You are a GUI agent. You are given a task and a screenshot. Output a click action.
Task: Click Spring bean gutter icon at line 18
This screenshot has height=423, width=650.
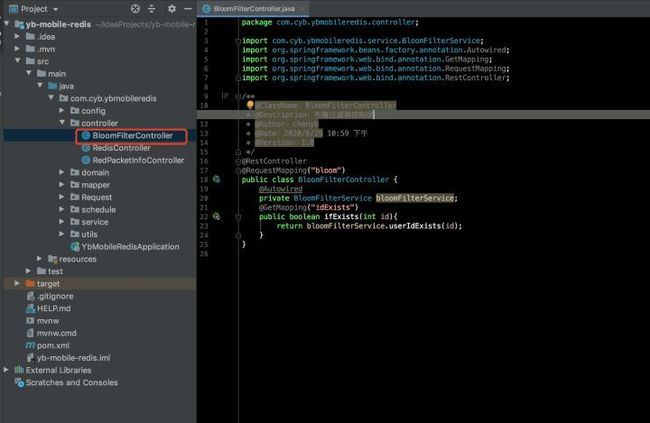216,179
